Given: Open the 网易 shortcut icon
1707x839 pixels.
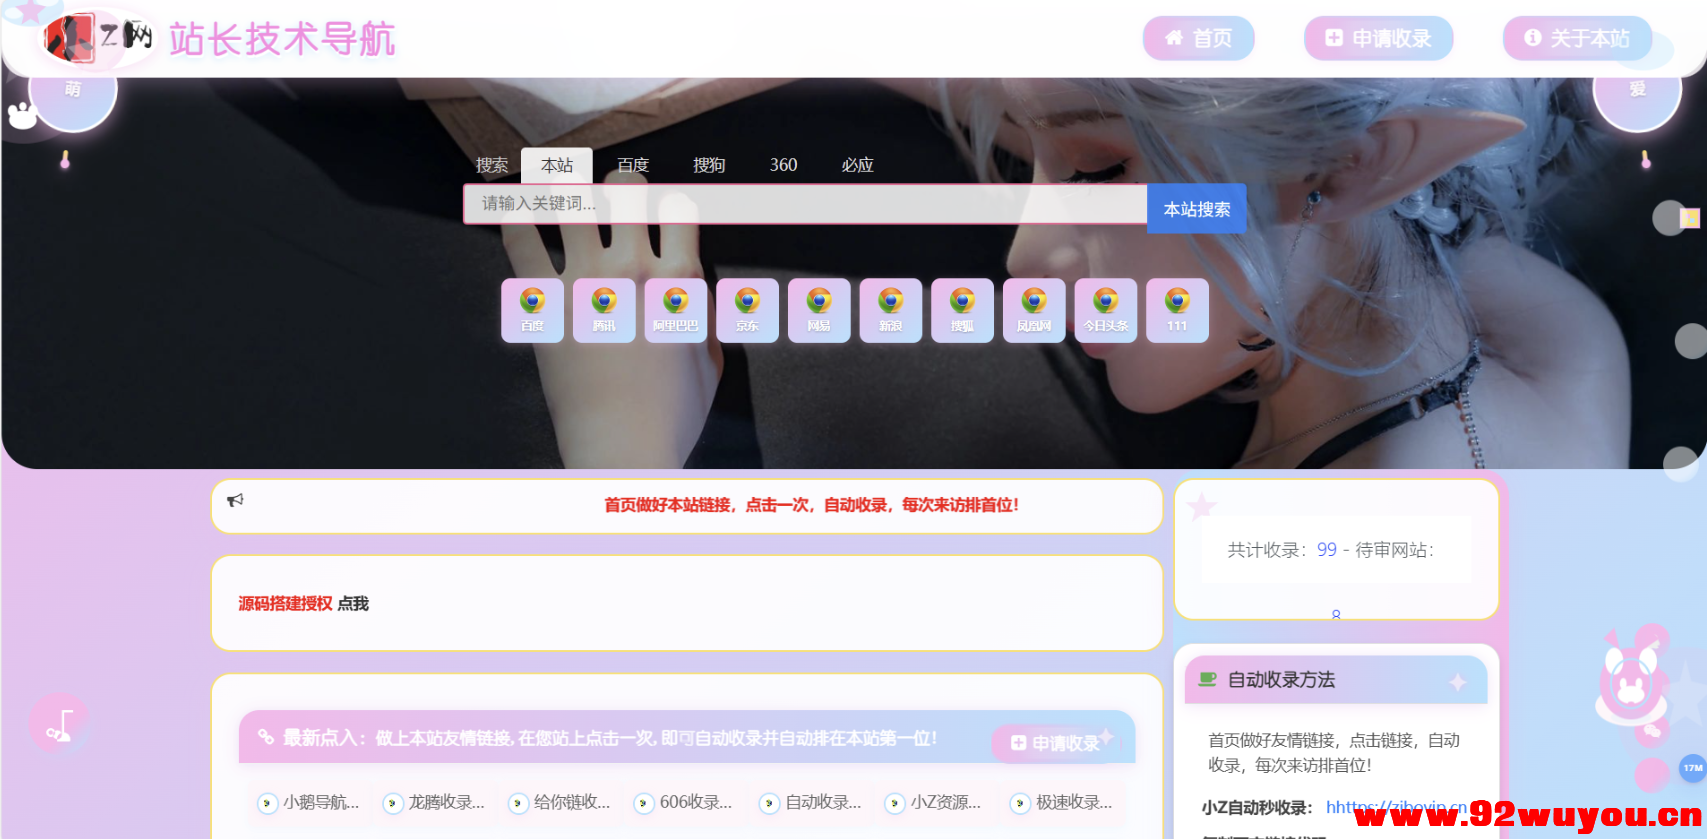Looking at the screenshot, I should click(819, 310).
